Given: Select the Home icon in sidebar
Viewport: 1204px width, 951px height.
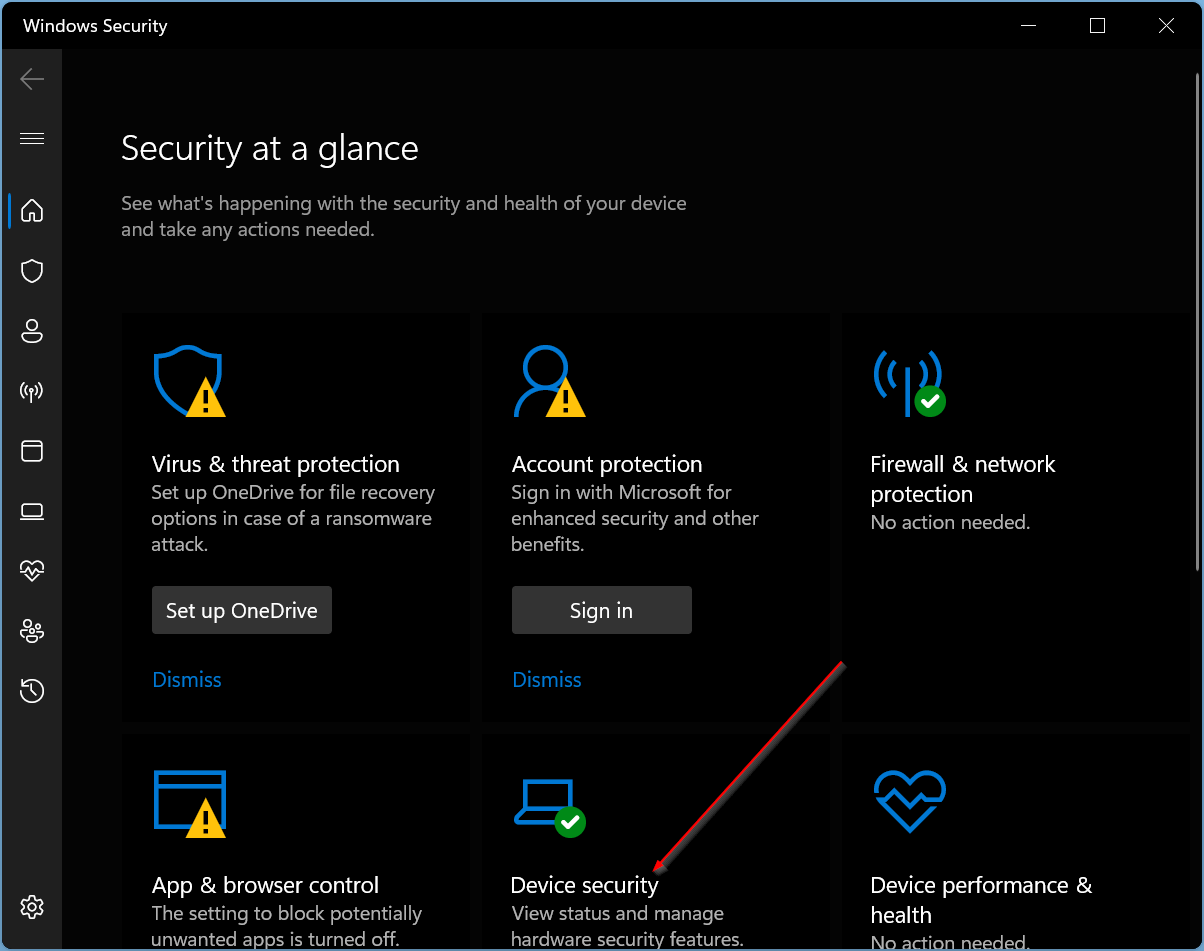Looking at the screenshot, I should point(32,211).
